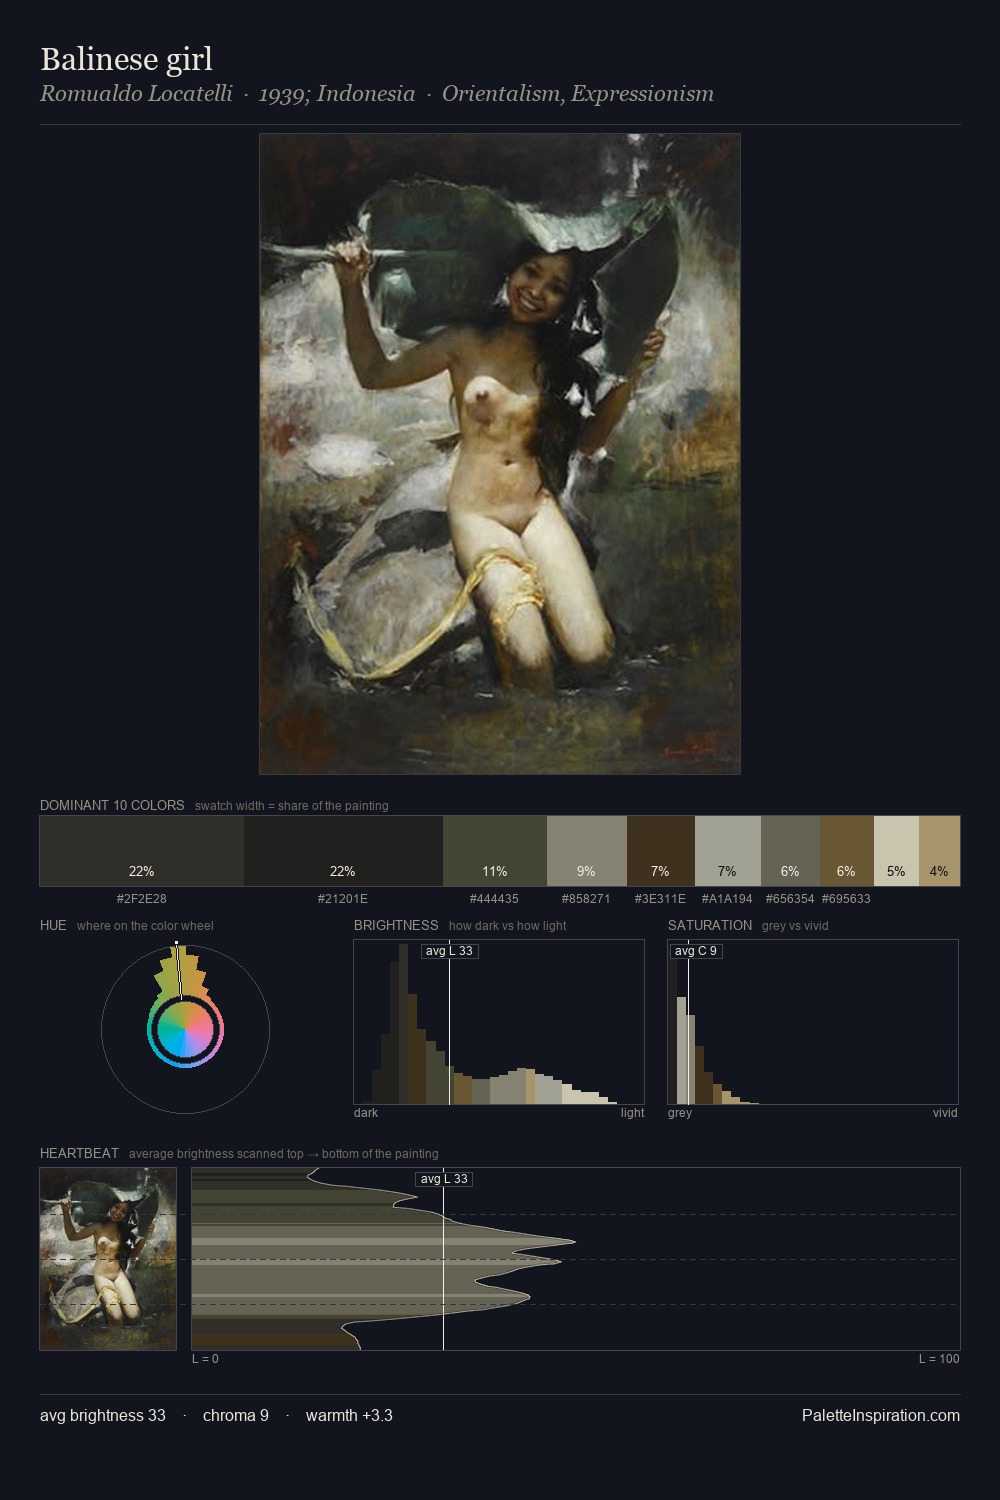1000x1500 pixels.
Task: Click the artist name 'Romualdo Locatelli'
Action: pos(136,94)
